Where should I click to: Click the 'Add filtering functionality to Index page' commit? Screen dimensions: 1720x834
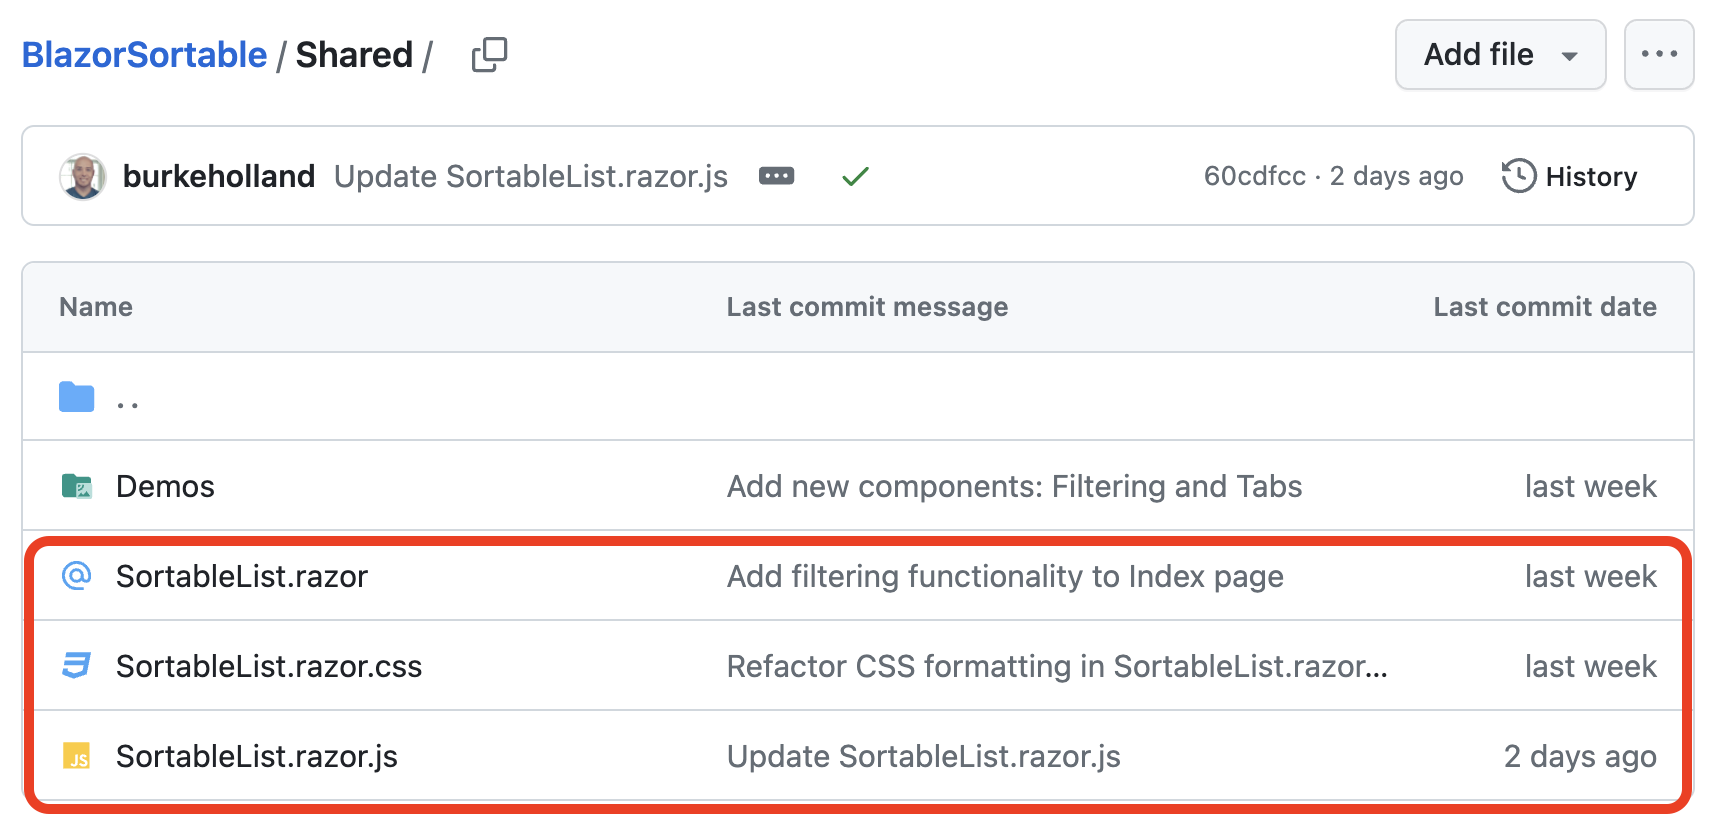[1005, 577]
